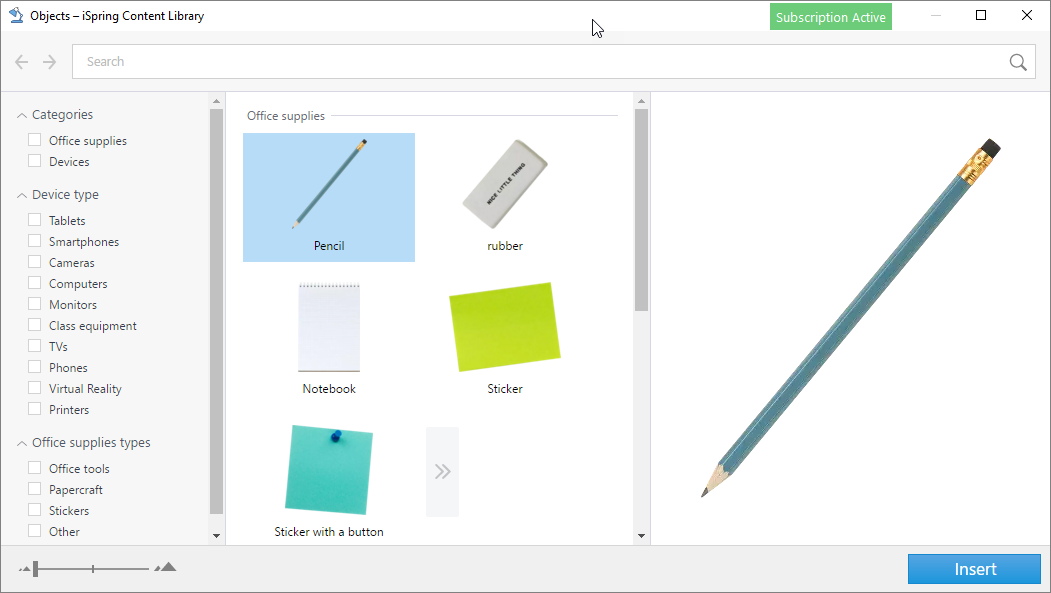Enable the Stickers filter under Office supplies types

click(x=33, y=510)
